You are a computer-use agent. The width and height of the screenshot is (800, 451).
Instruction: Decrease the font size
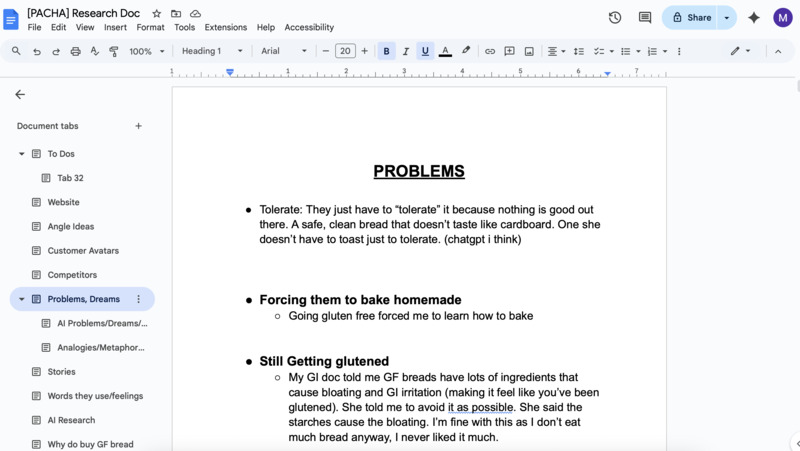click(x=326, y=51)
